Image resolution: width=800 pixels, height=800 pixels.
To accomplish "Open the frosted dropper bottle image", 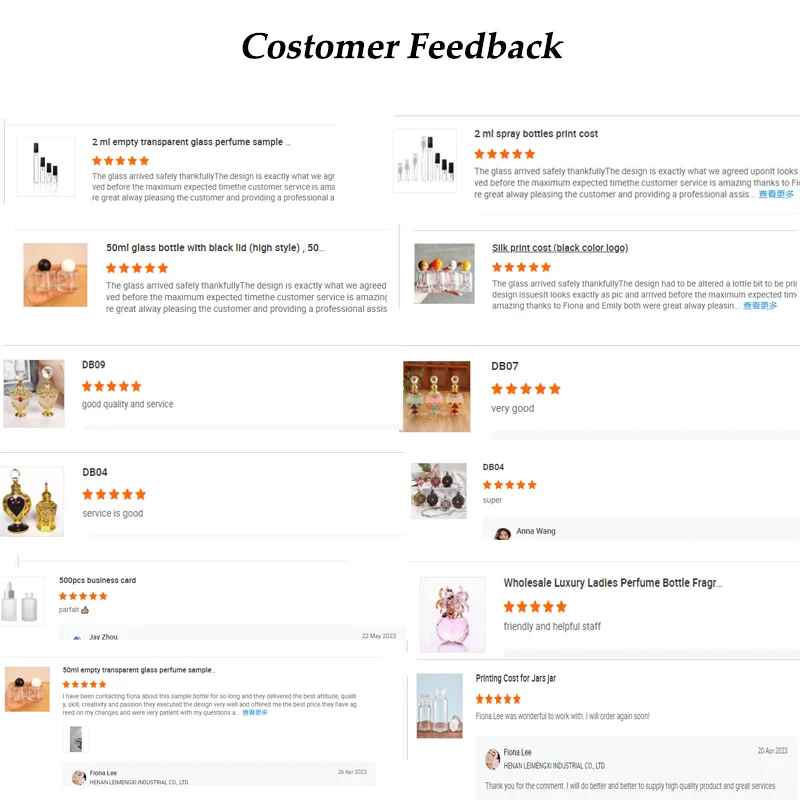I will coord(22,602).
